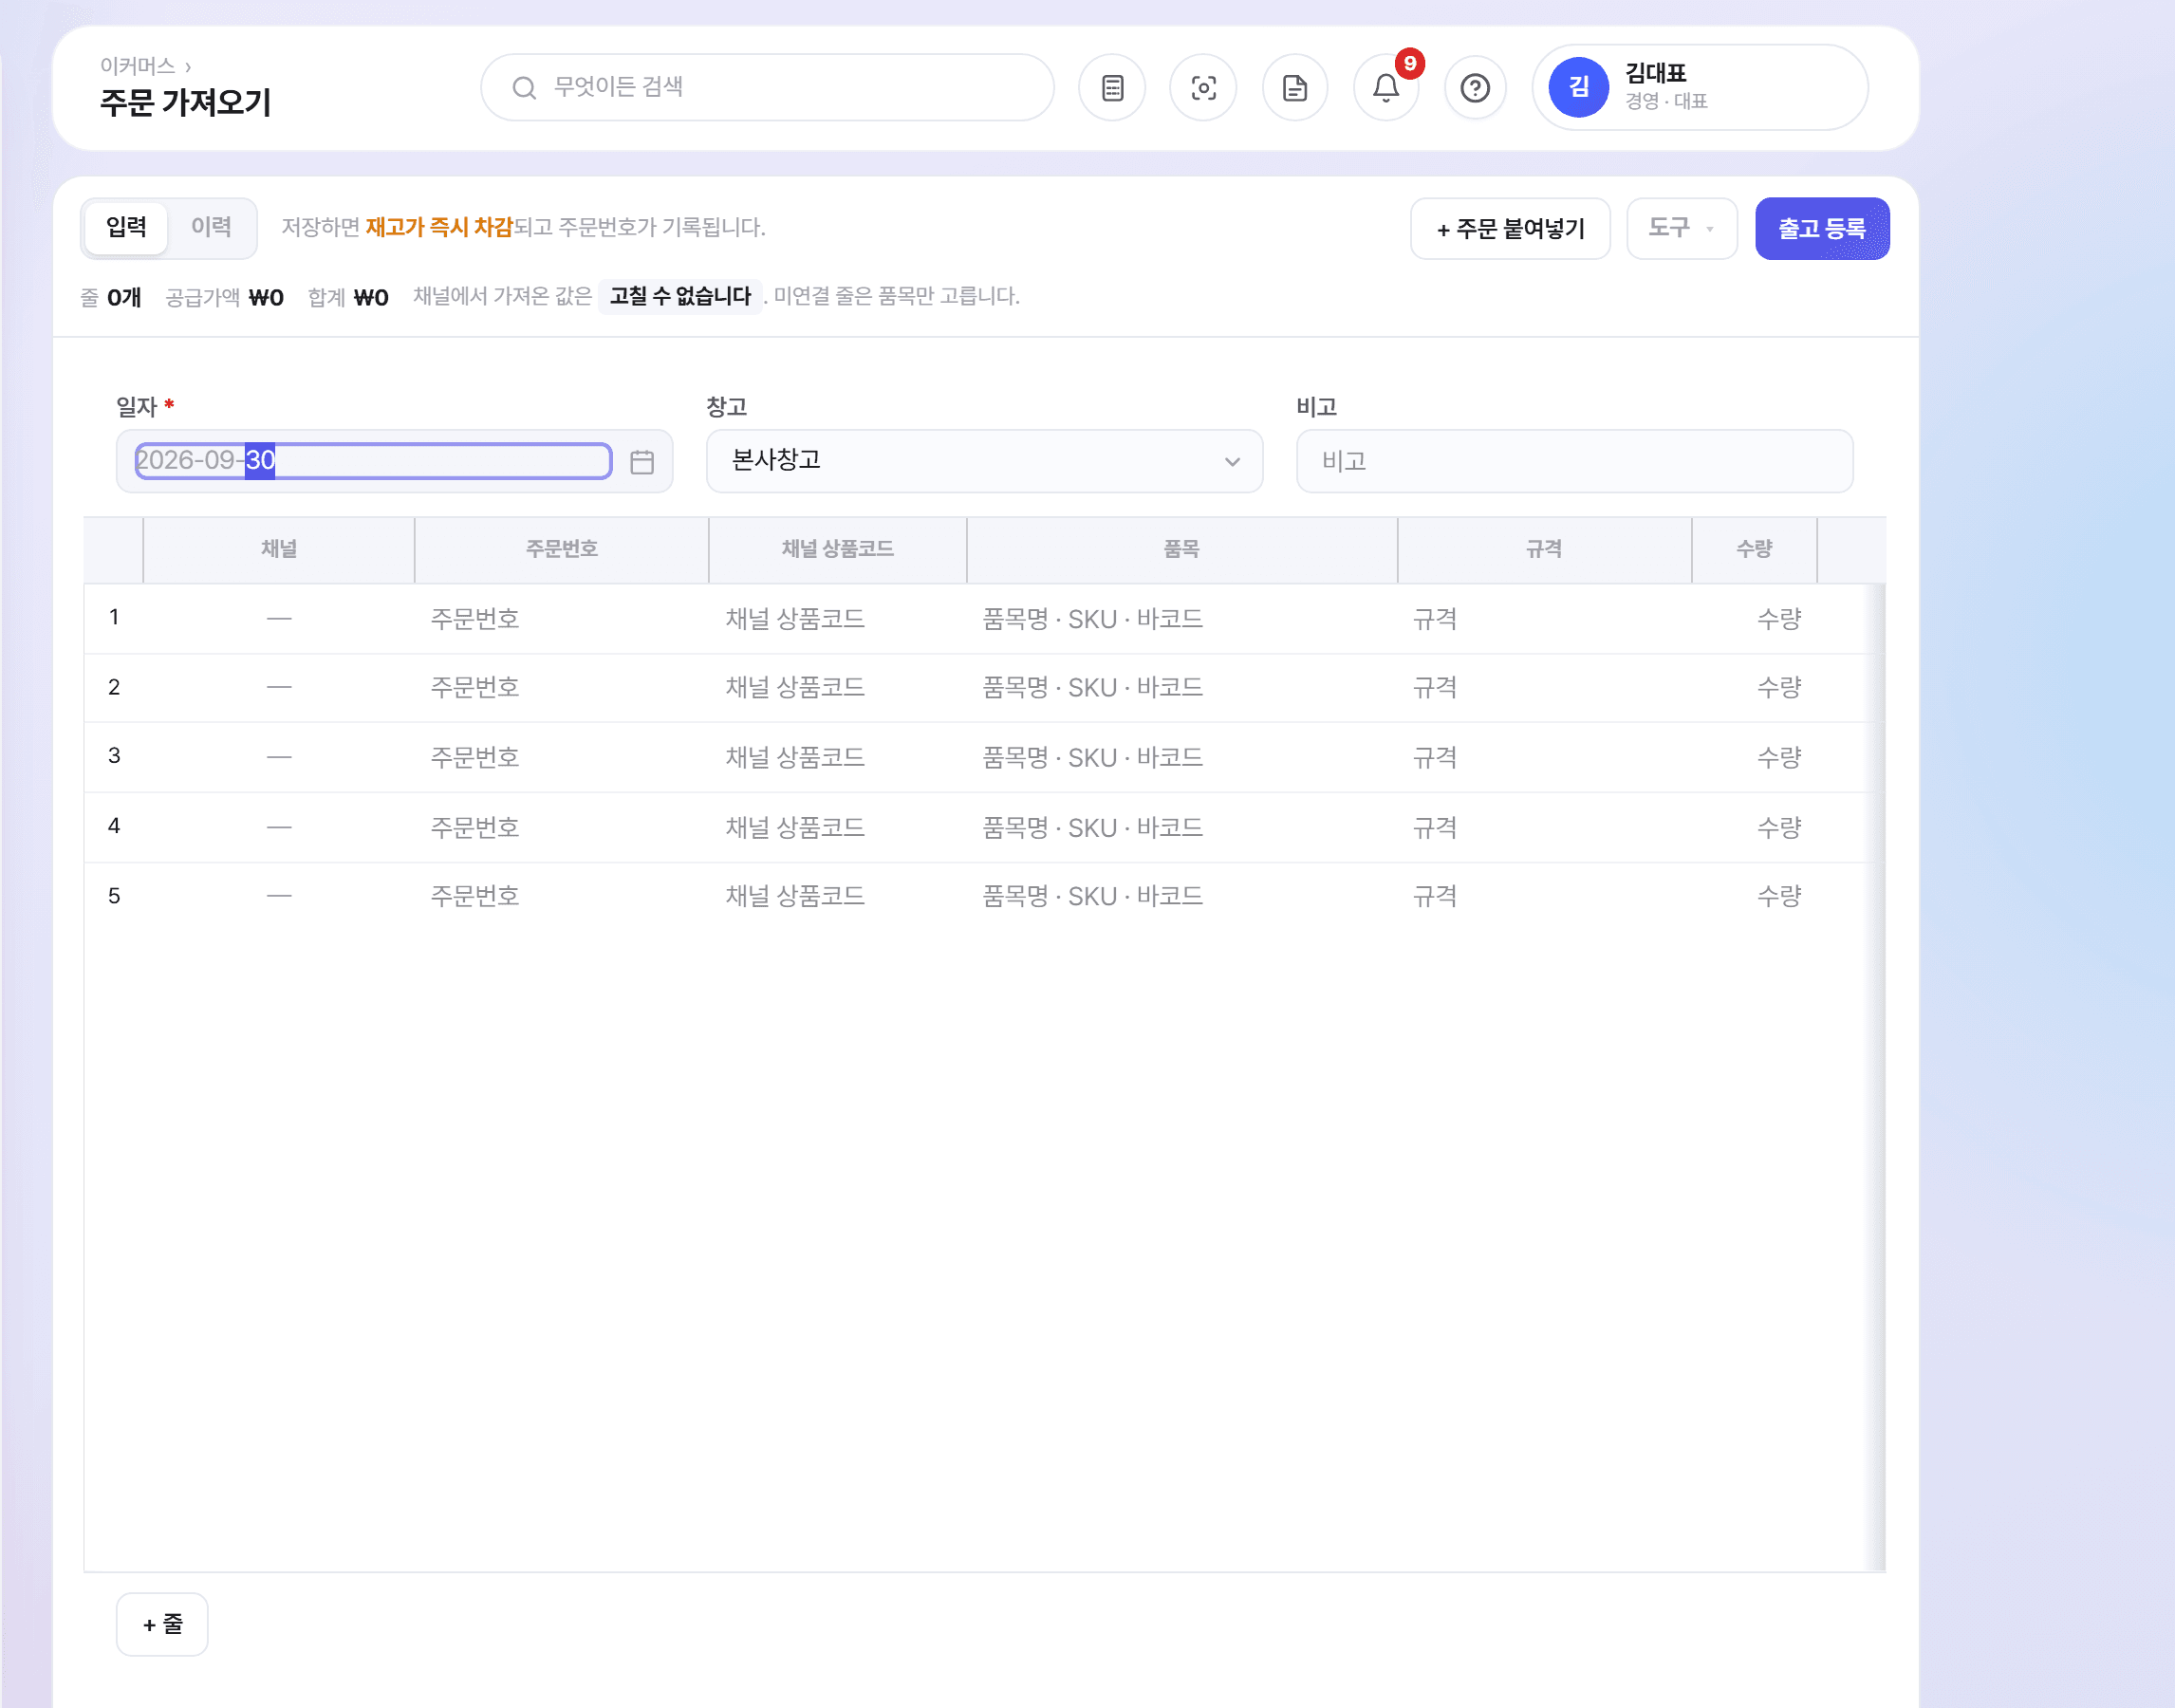Click 수량 cell in row 1

click(1754, 619)
